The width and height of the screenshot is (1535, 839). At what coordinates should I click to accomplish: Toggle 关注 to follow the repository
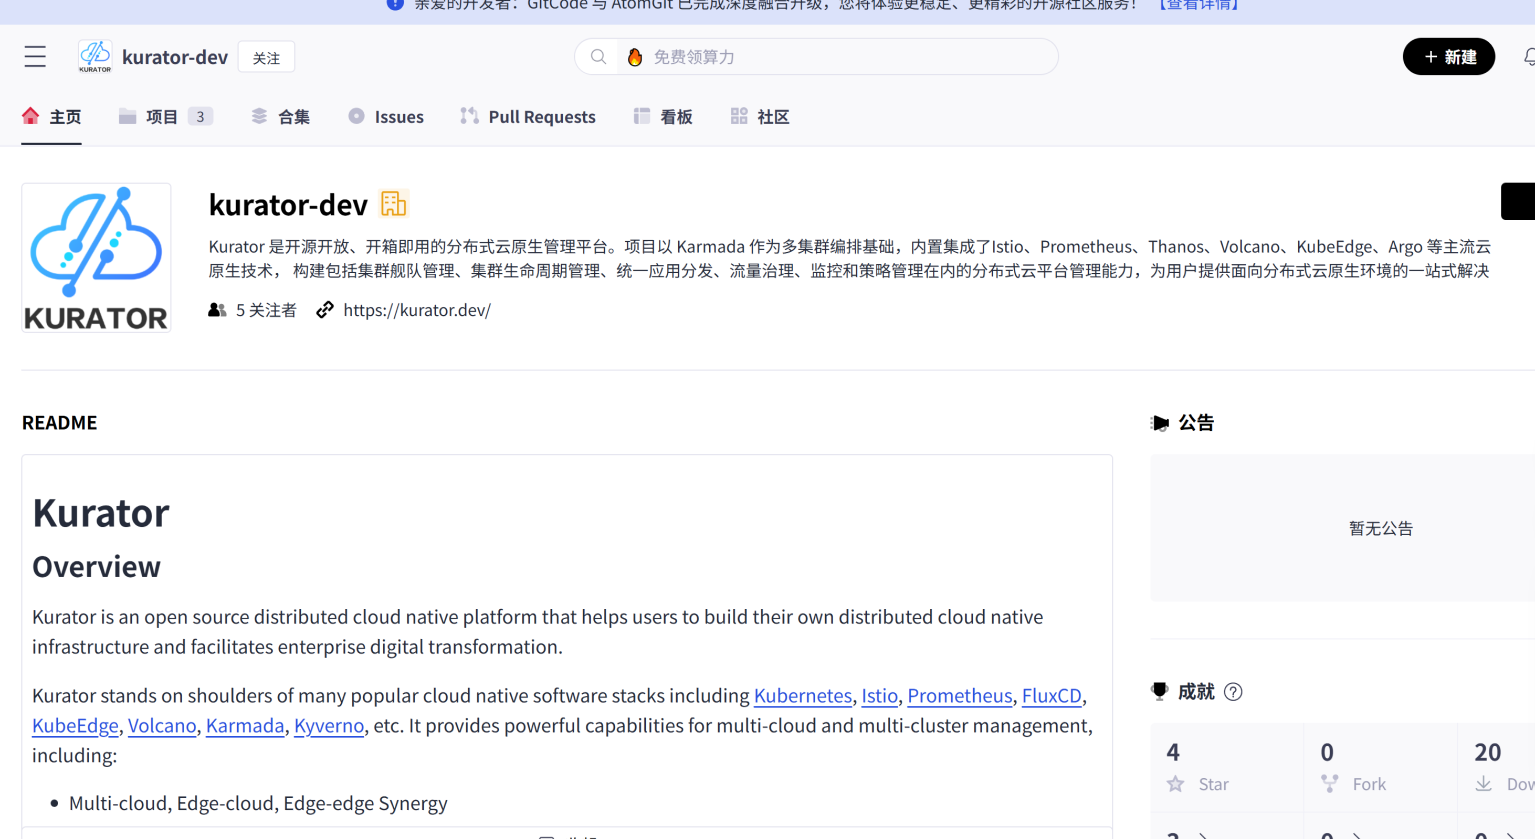click(x=266, y=57)
